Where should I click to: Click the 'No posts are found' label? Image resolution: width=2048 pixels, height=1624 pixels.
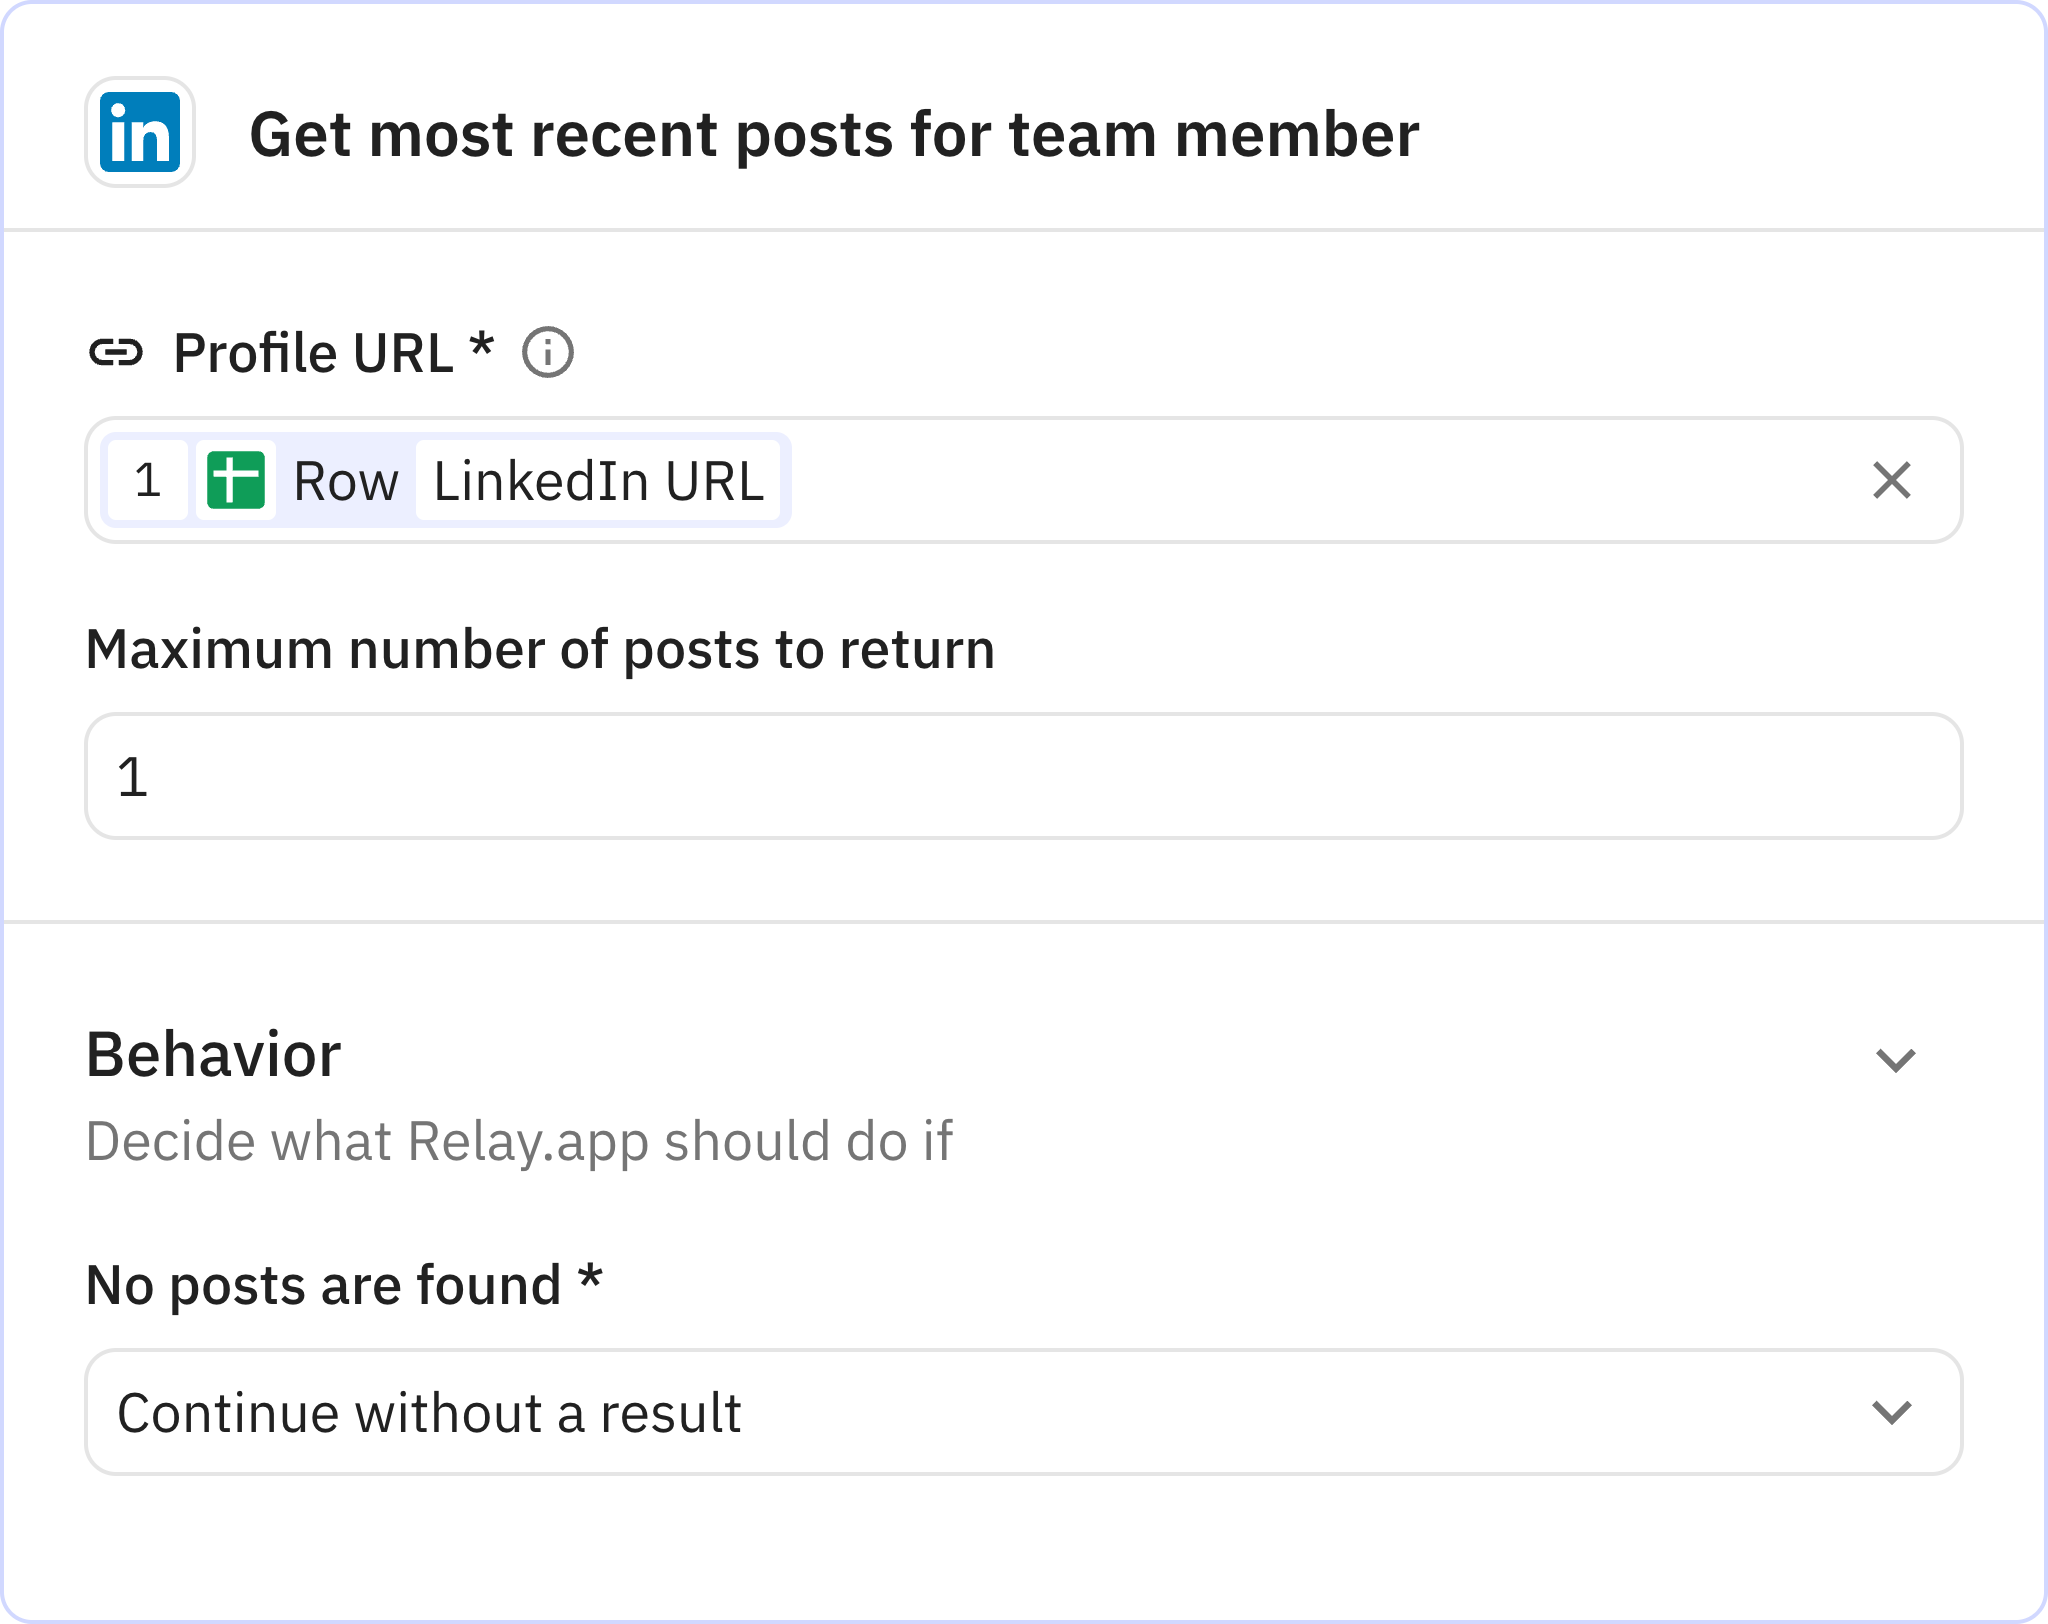[x=323, y=1285]
